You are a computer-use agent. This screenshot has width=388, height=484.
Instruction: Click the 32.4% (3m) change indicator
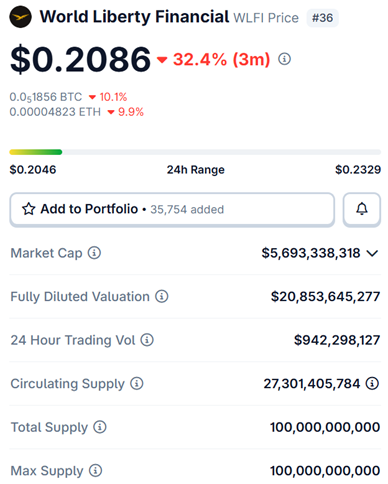213,60
